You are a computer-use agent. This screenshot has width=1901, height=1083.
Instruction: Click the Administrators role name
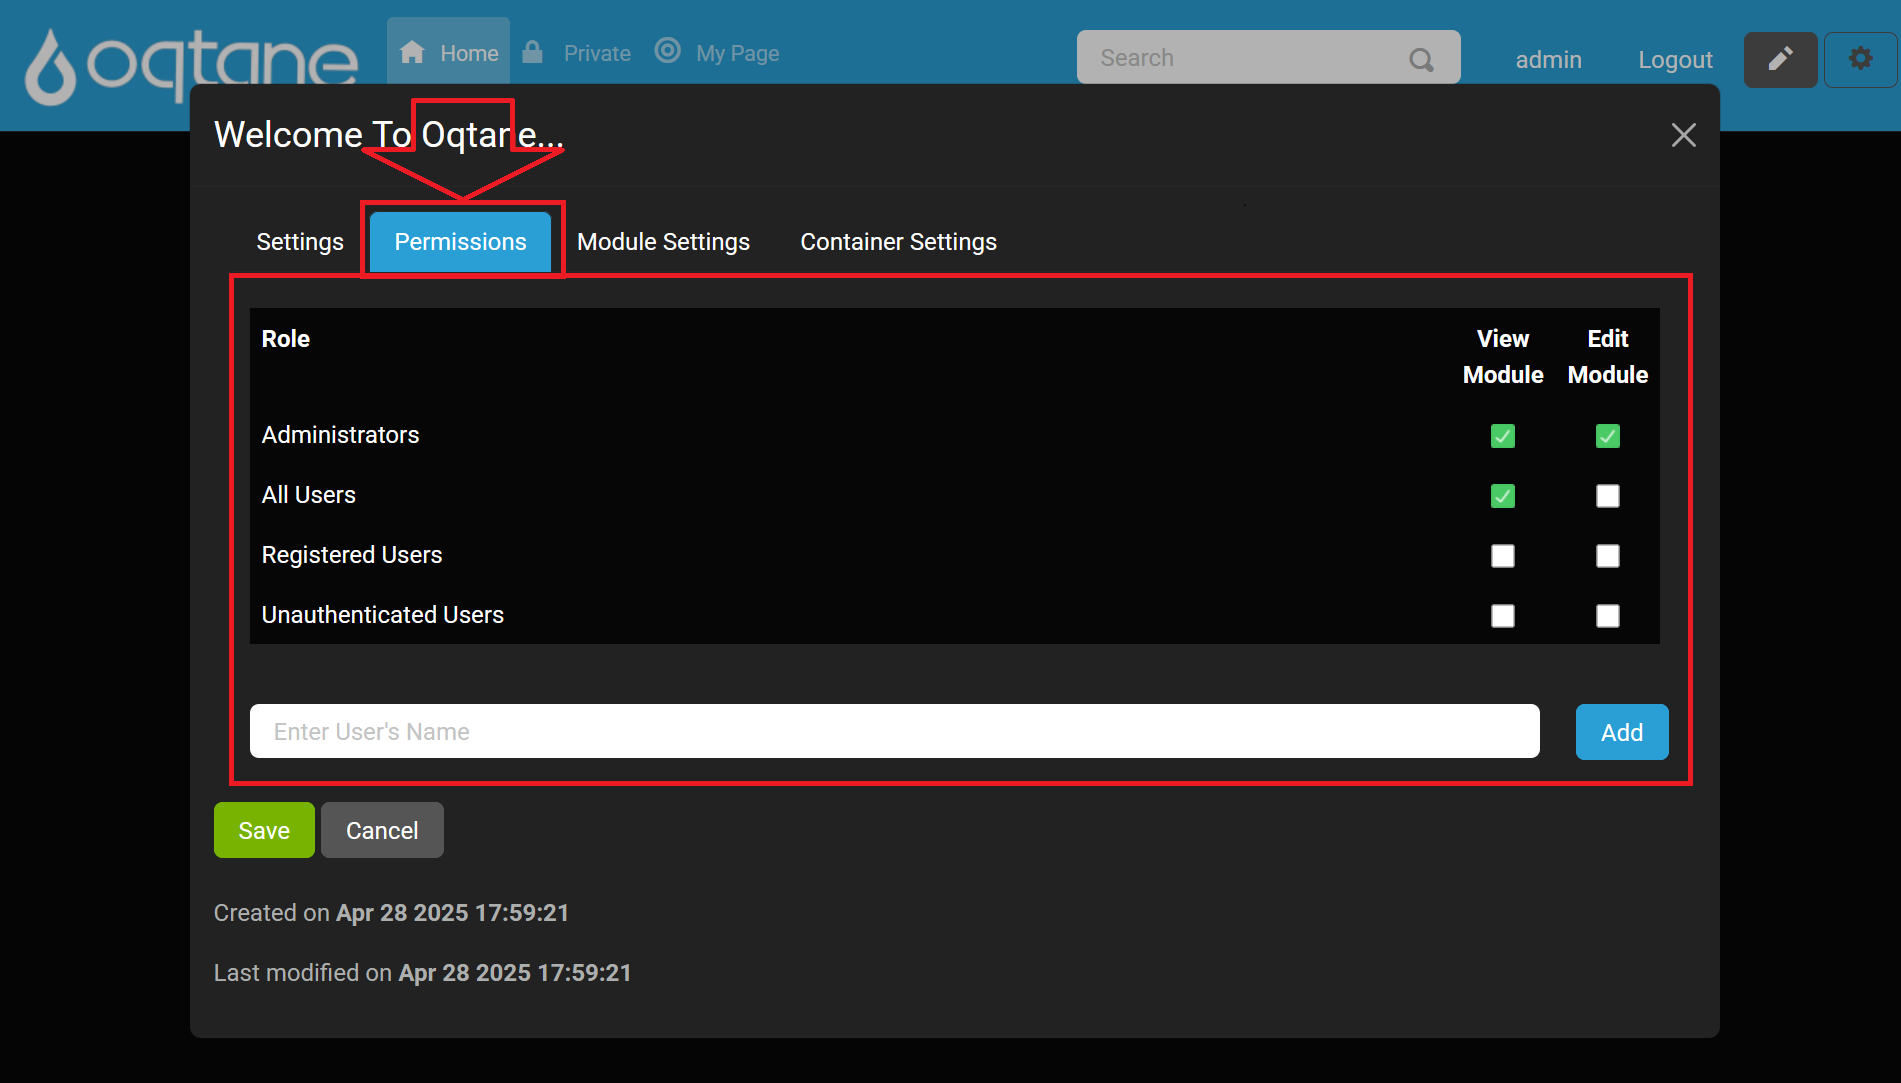click(340, 435)
